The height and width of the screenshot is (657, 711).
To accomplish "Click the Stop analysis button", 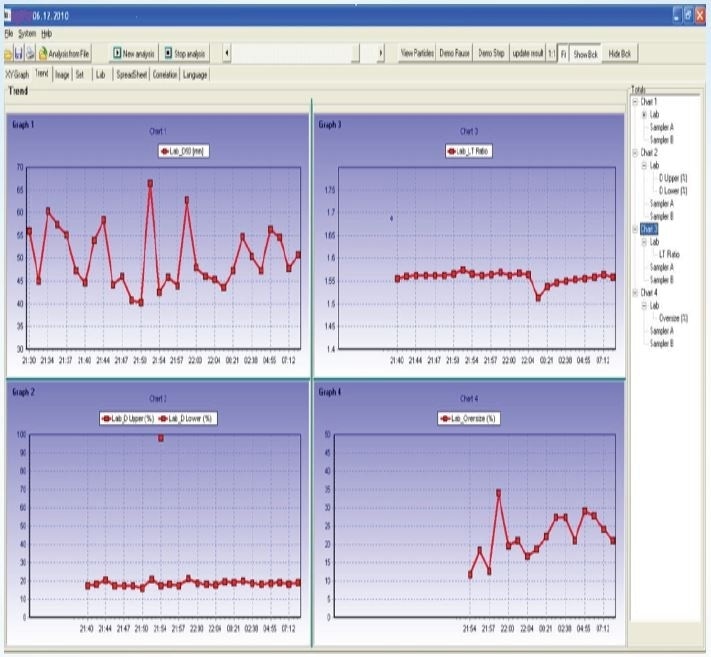I will [x=185, y=54].
